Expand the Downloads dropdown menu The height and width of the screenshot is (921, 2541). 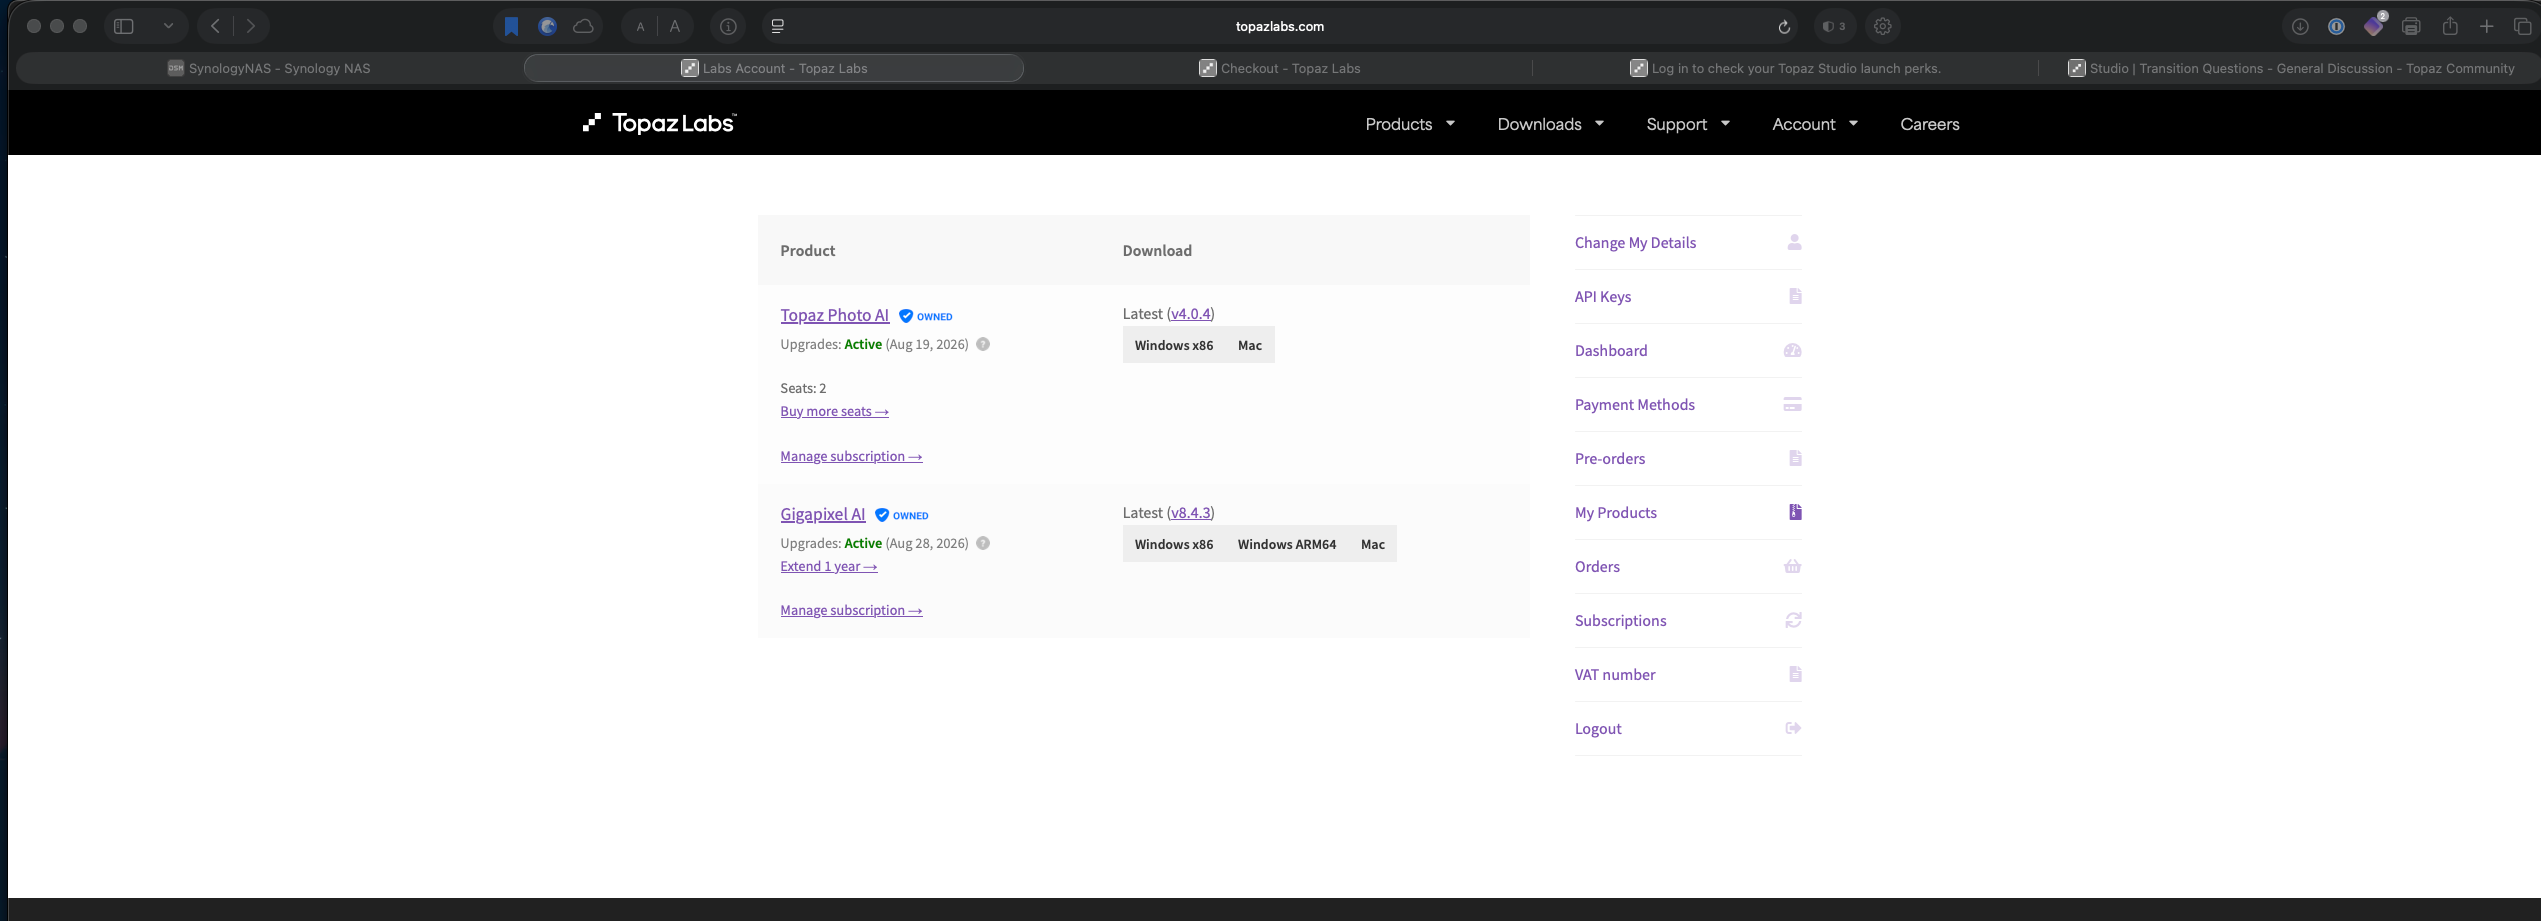pyautogui.click(x=1550, y=124)
